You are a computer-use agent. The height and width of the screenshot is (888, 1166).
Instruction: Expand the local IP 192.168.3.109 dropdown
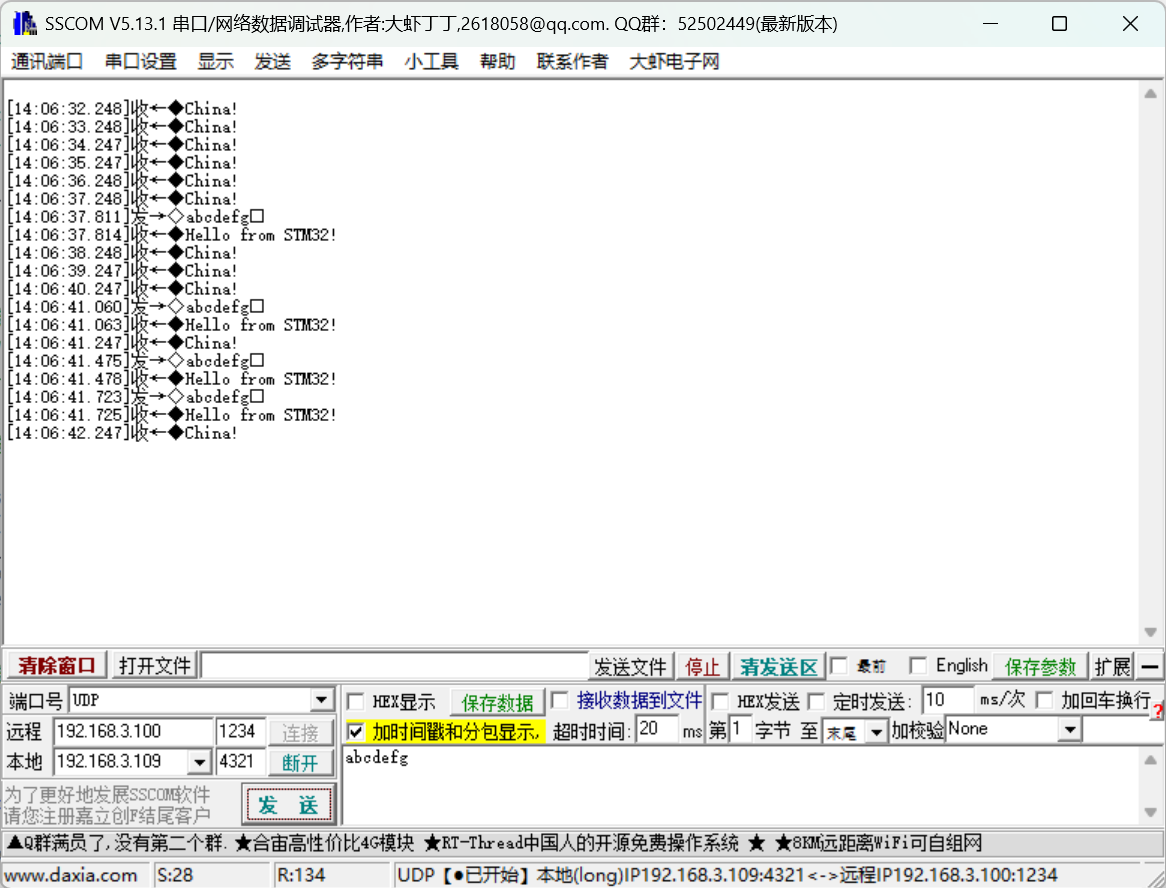click(199, 762)
